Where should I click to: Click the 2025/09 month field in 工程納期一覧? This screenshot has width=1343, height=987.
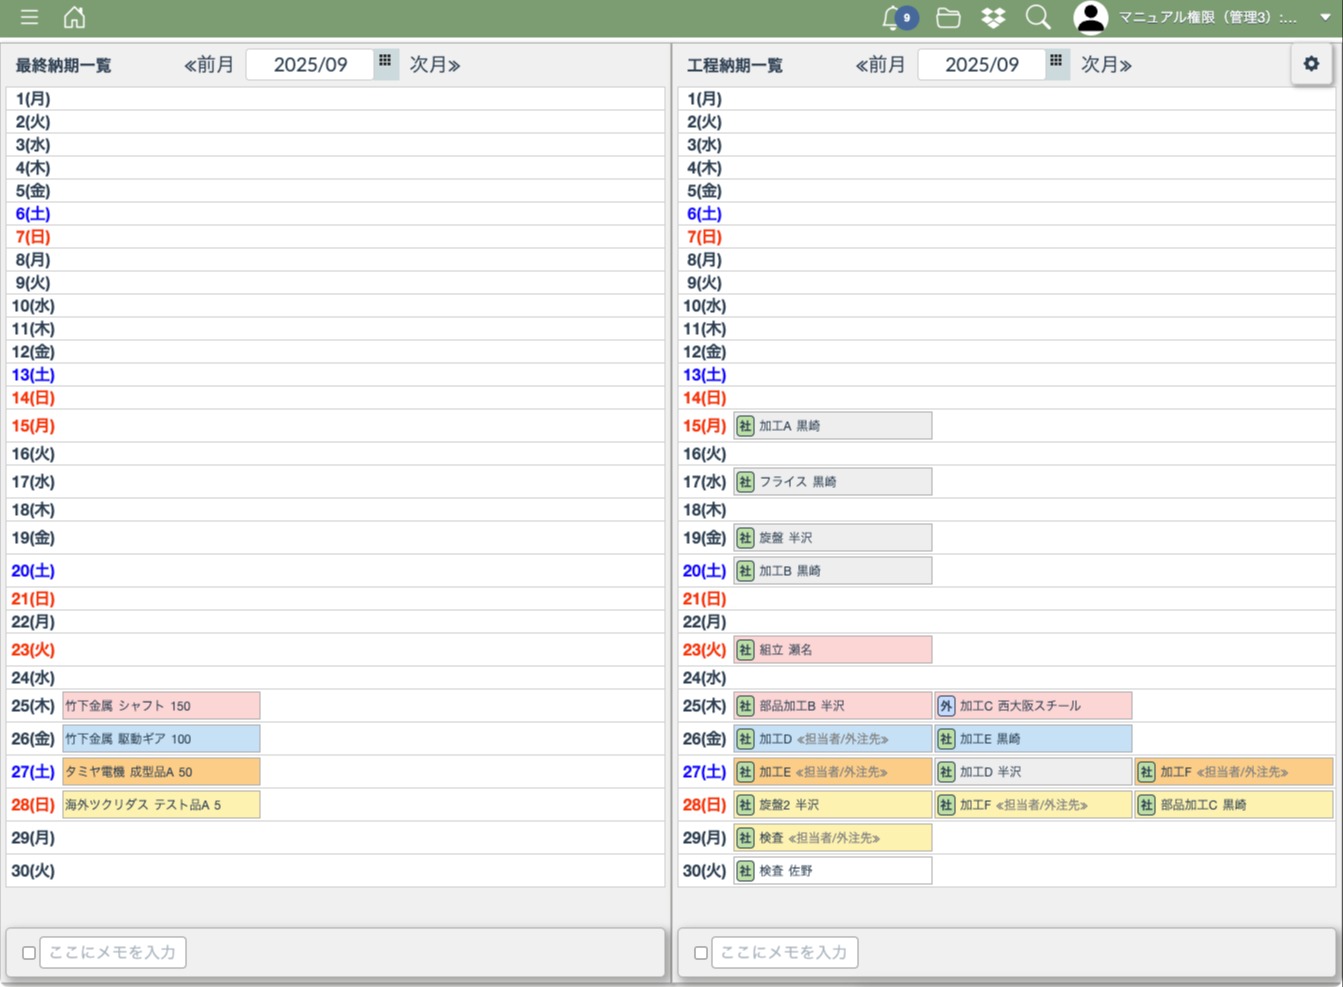click(981, 65)
